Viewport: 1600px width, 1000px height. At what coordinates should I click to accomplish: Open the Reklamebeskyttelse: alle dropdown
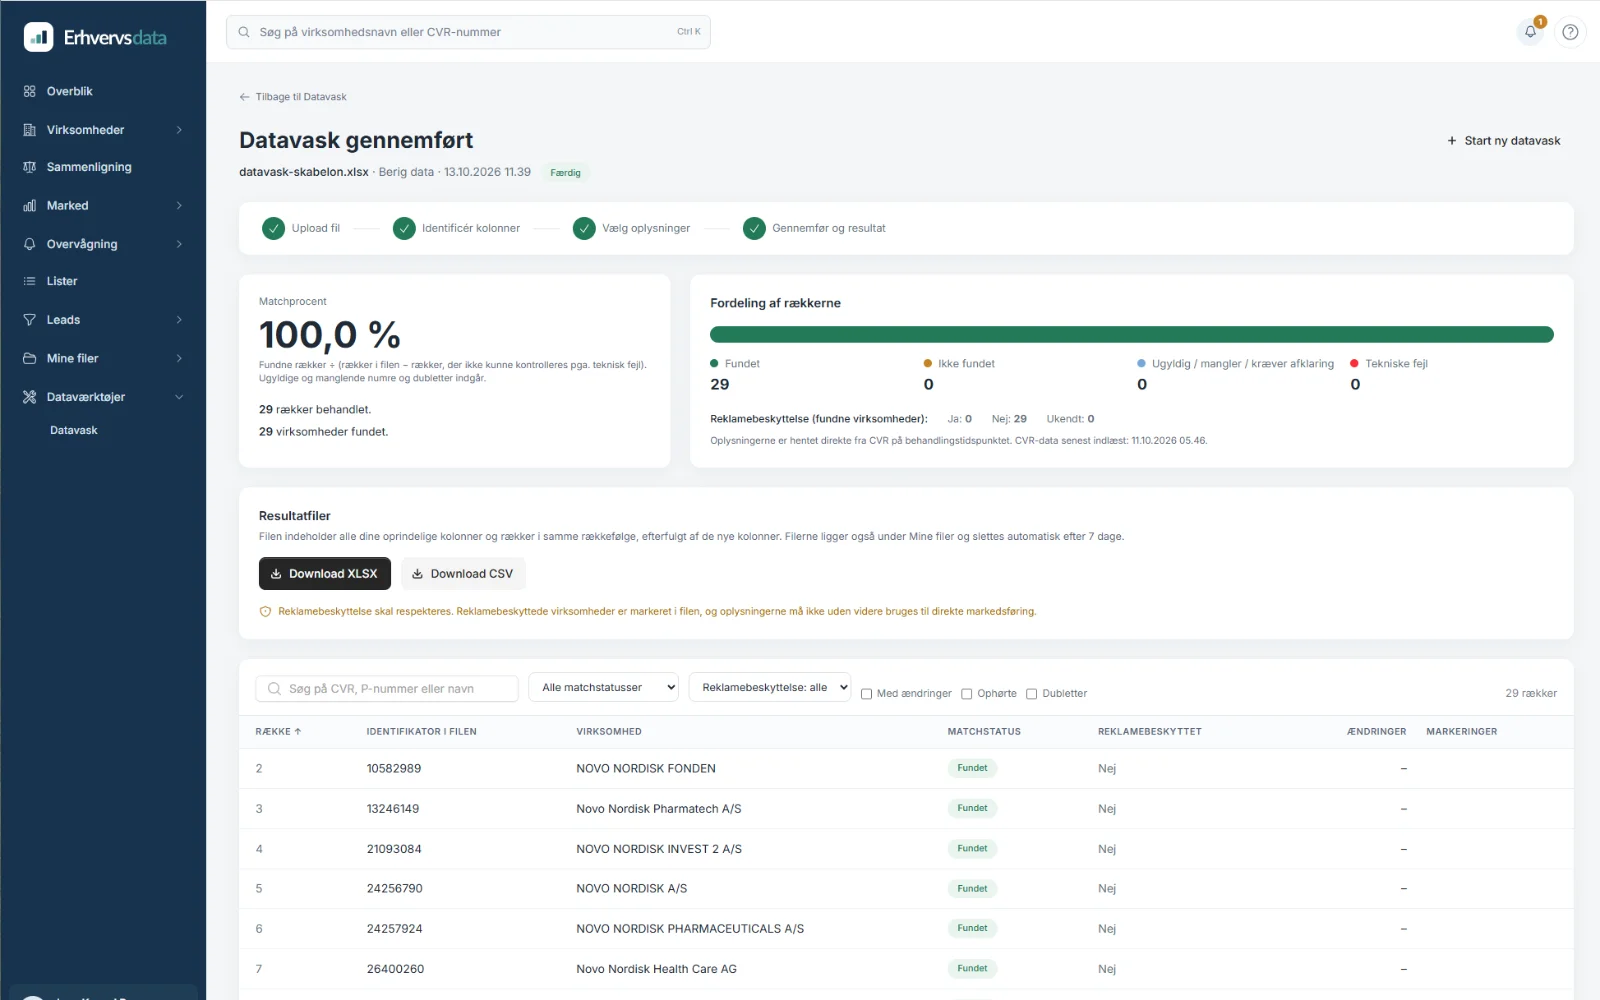pyautogui.click(x=770, y=687)
